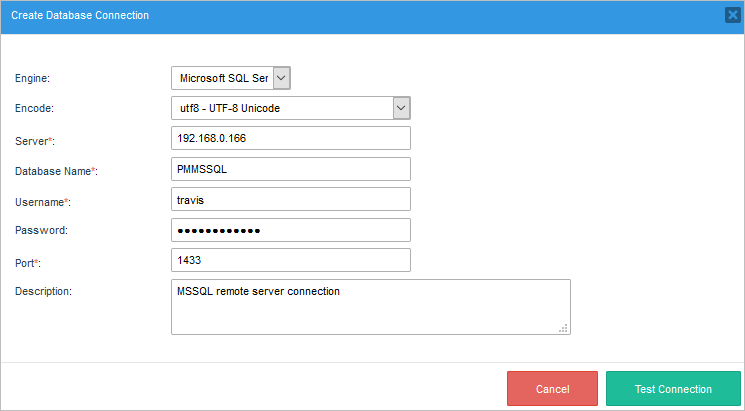Open the Engine dropdown
Image resolution: width=745 pixels, height=411 pixels.
pos(231,78)
